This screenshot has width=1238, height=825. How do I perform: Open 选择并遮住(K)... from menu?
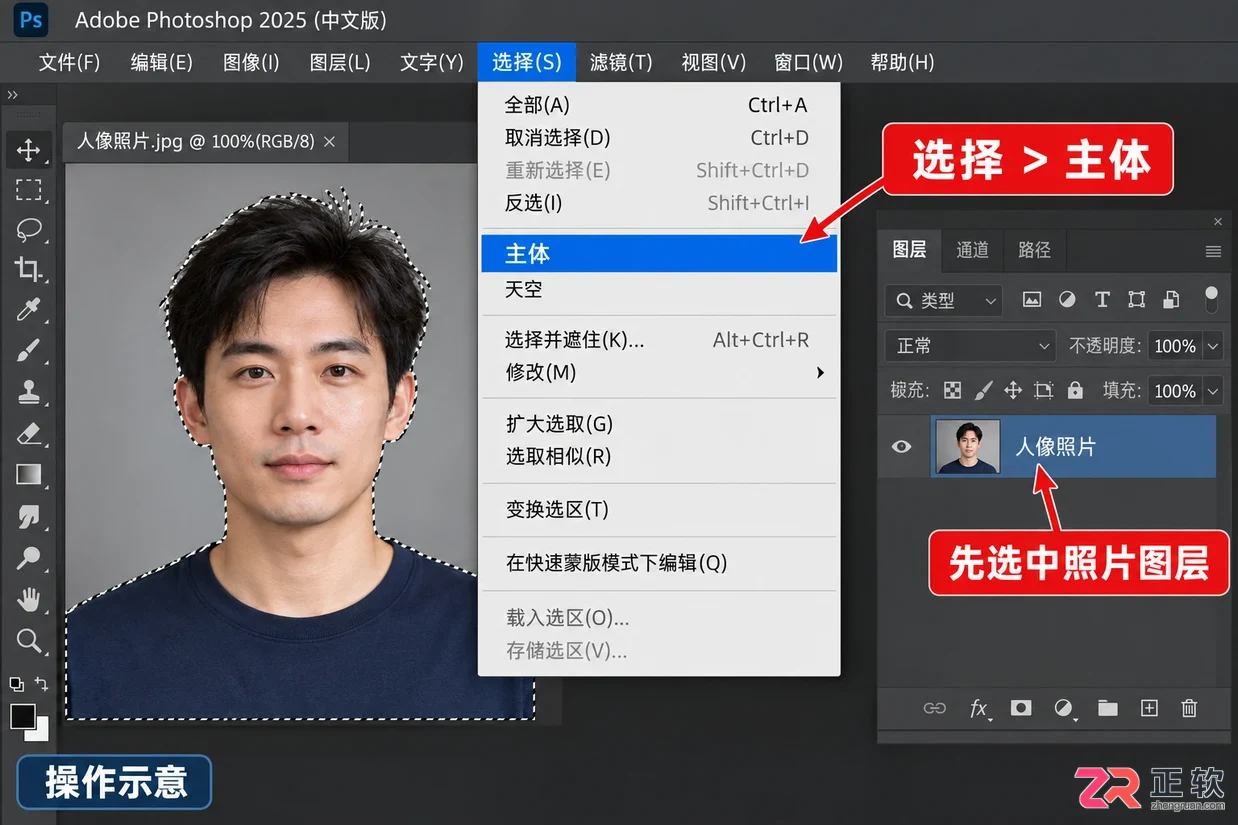(658, 340)
